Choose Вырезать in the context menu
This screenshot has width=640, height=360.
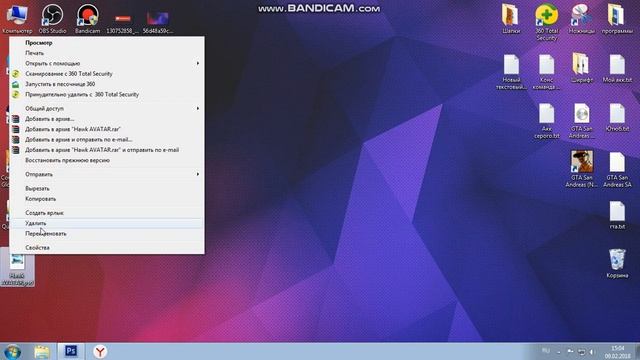point(107,189)
